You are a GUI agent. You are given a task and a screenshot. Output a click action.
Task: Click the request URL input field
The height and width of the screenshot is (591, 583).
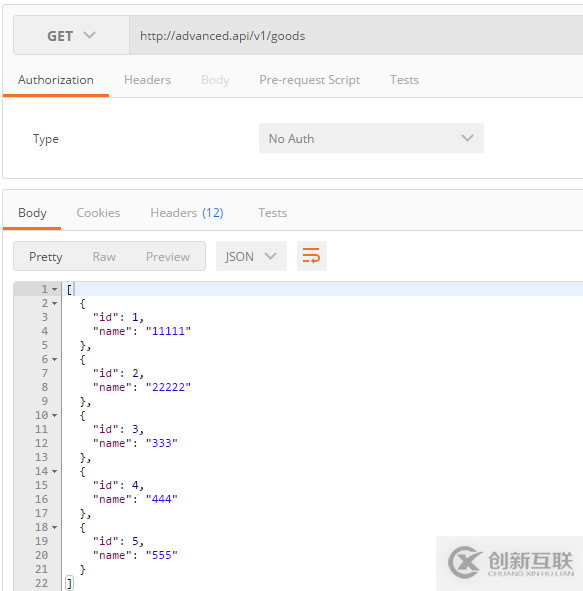tap(356, 36)
